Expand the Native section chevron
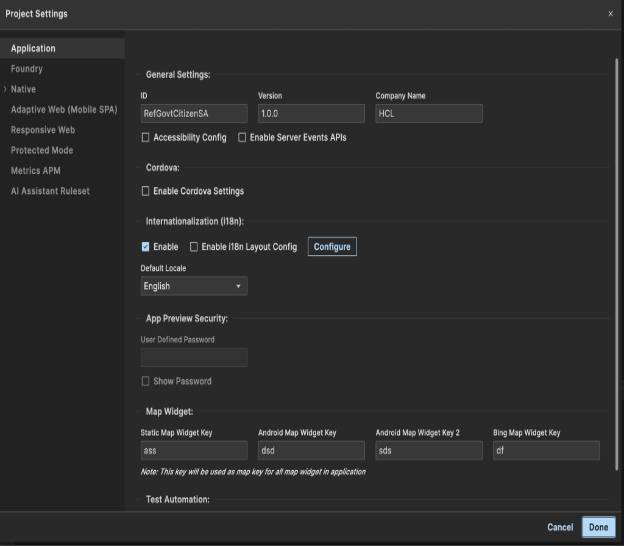 (5, 89)
